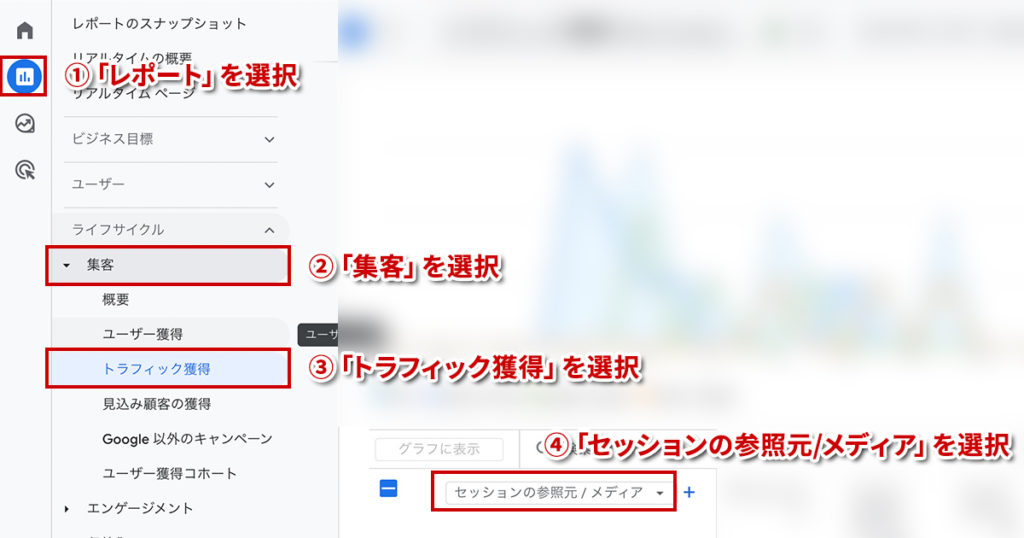The image size is (1024, 538).
Task: Open ユーザー獲得コホート report
Action: coord(170,473)
